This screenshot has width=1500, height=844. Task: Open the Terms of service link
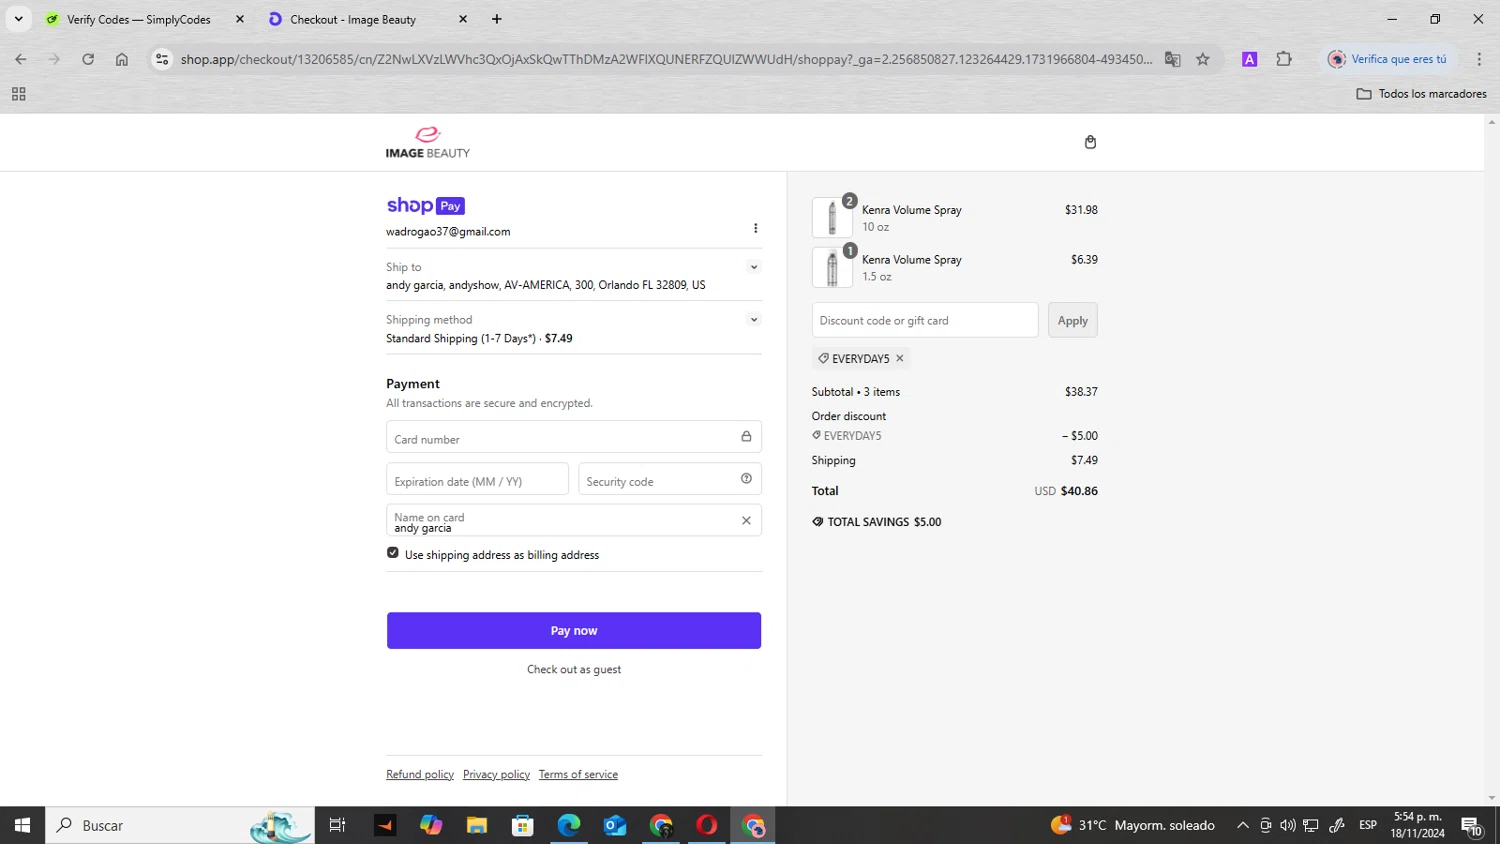(578, 775)
